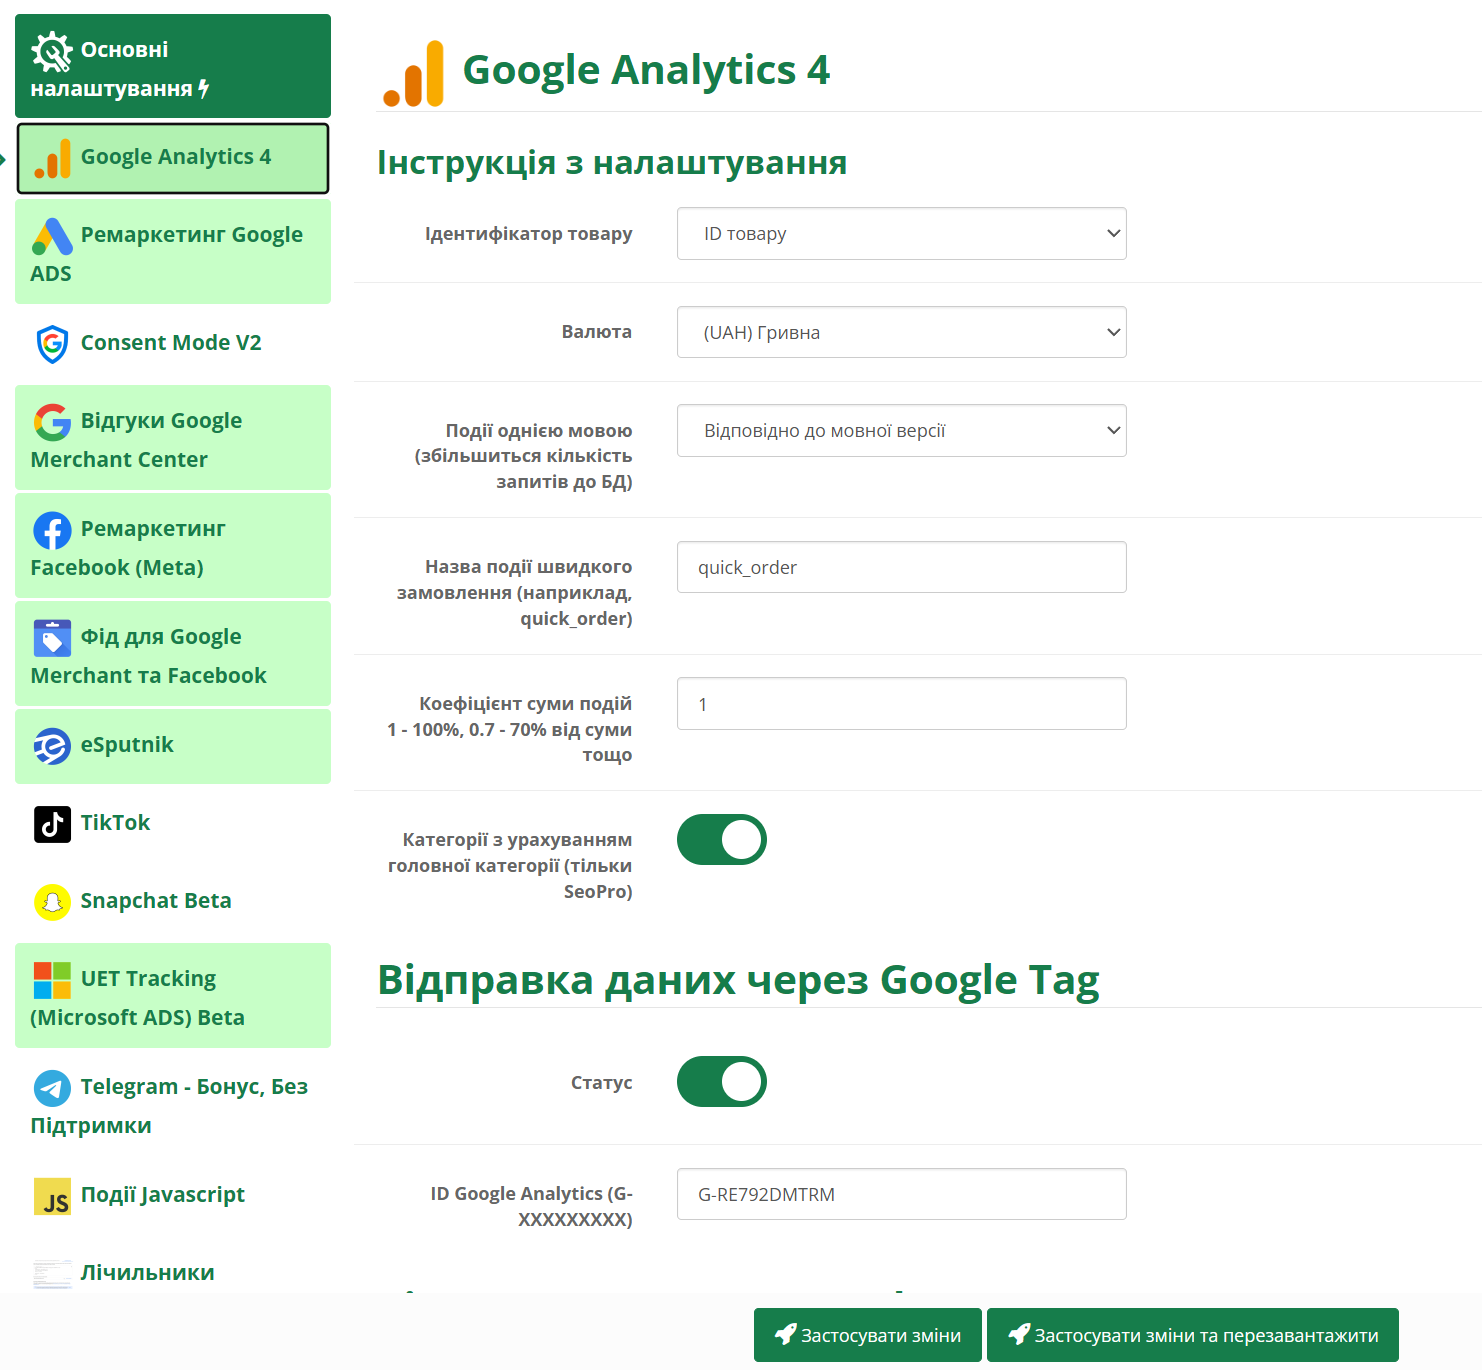
Task: Open the eSputnik settings item
Action: pos(173,746)
